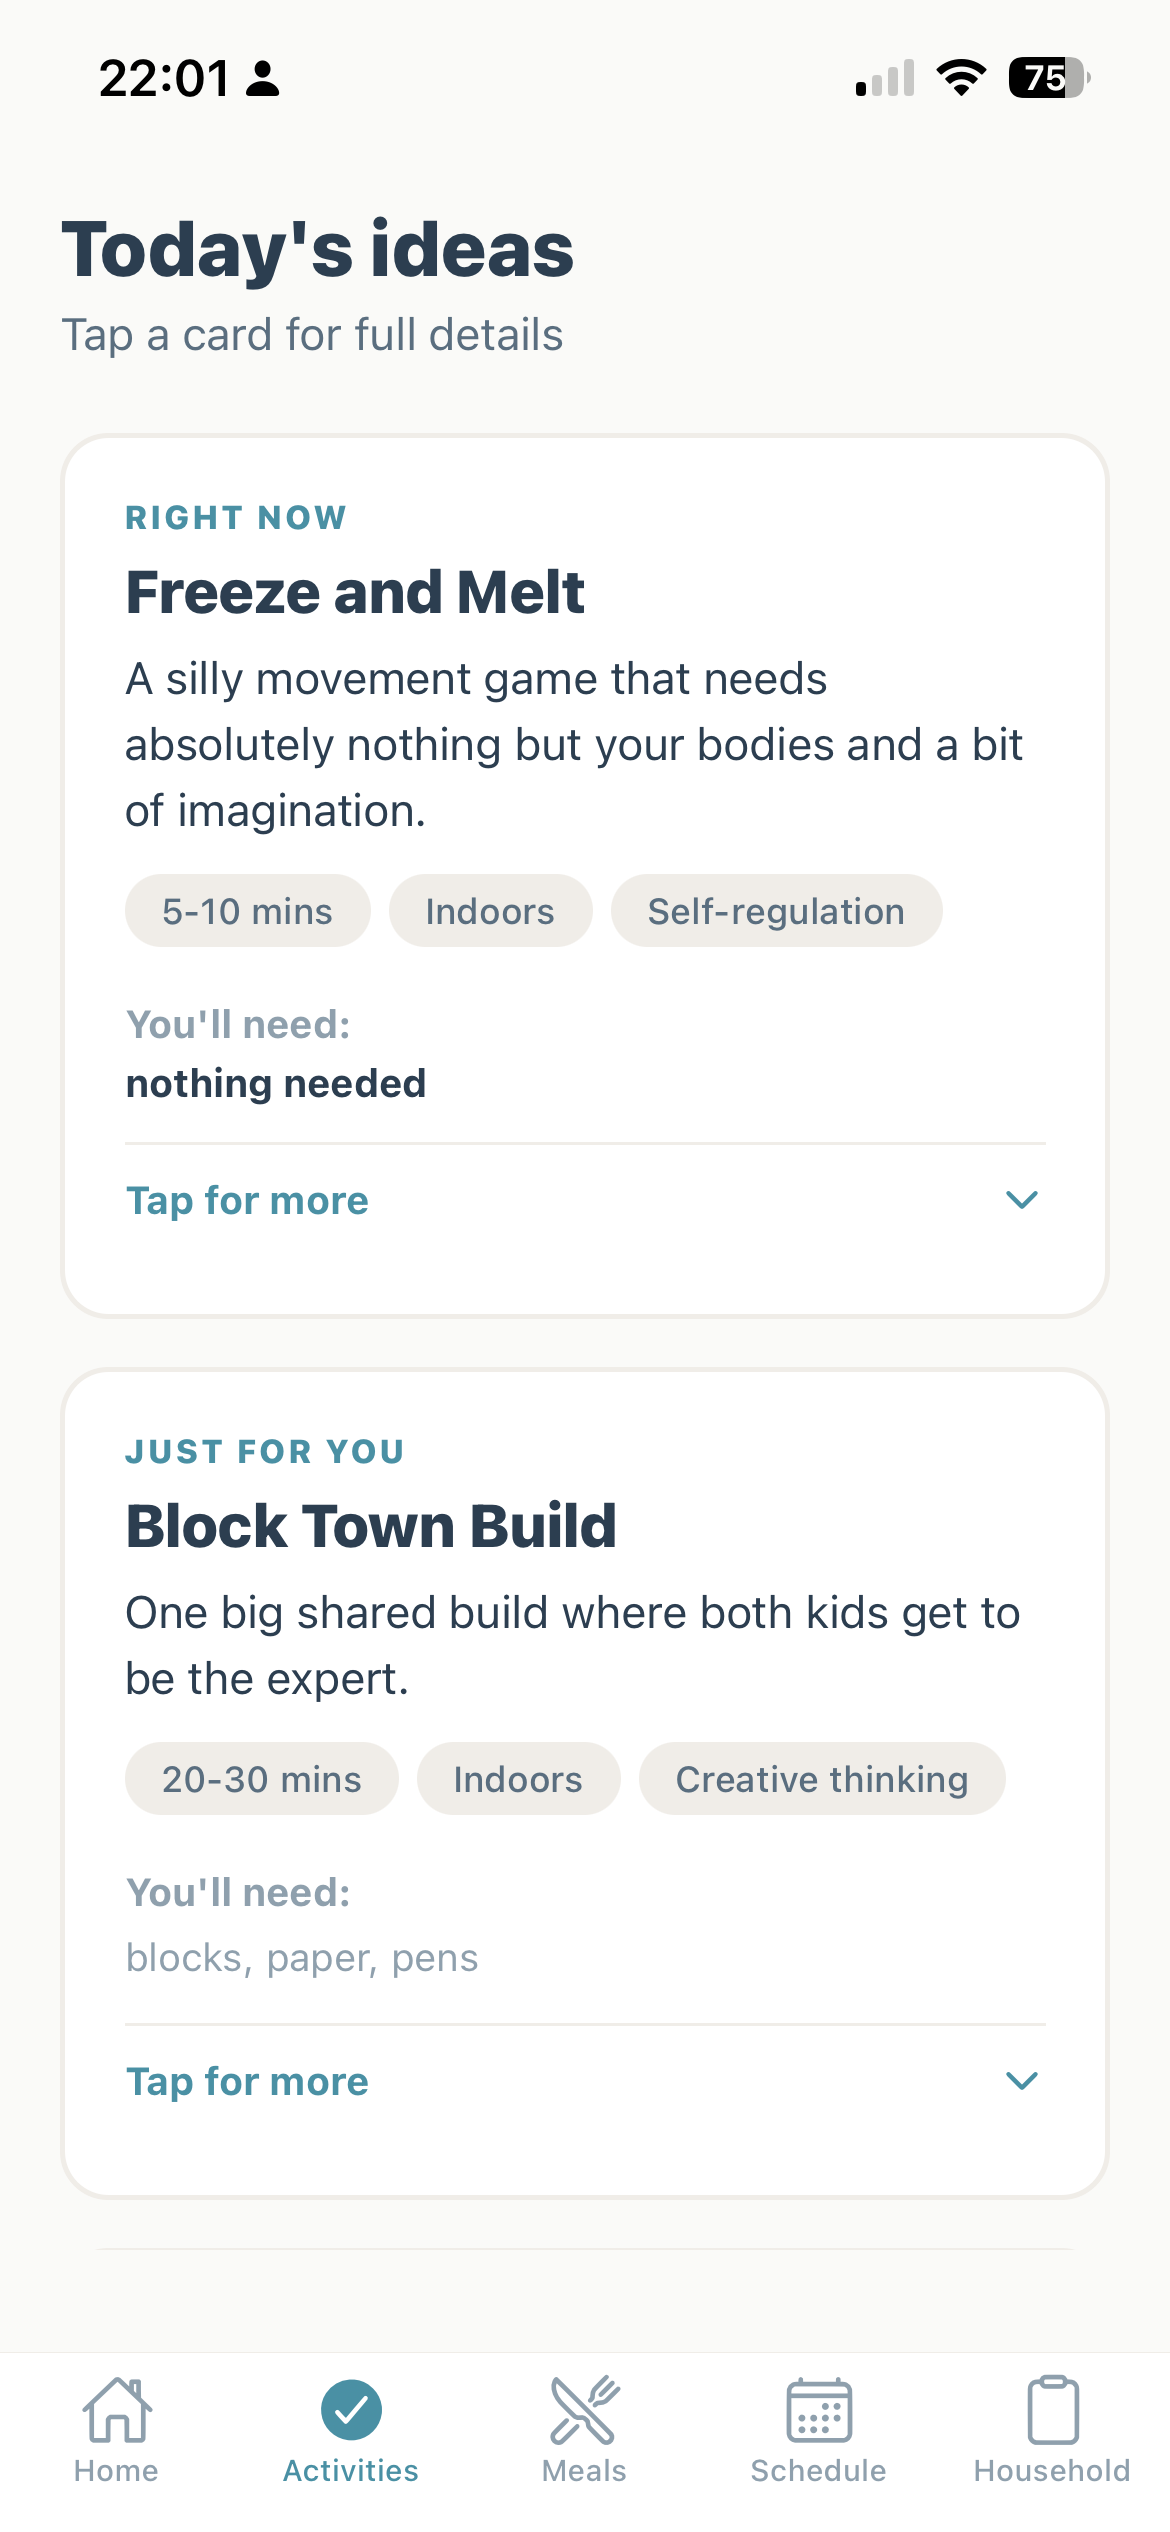Viewport: 1170px width, 2532px height.
Task: Open the Household clipboard icon
Action: pyautogui.click(x=1053, y=2410)
